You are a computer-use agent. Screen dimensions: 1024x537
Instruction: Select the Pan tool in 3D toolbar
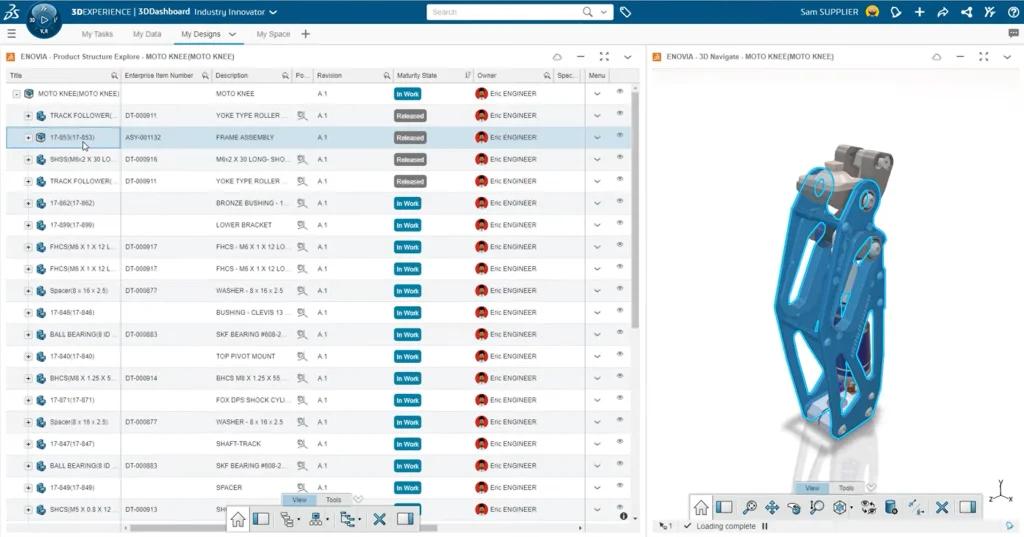click(771, 507)
